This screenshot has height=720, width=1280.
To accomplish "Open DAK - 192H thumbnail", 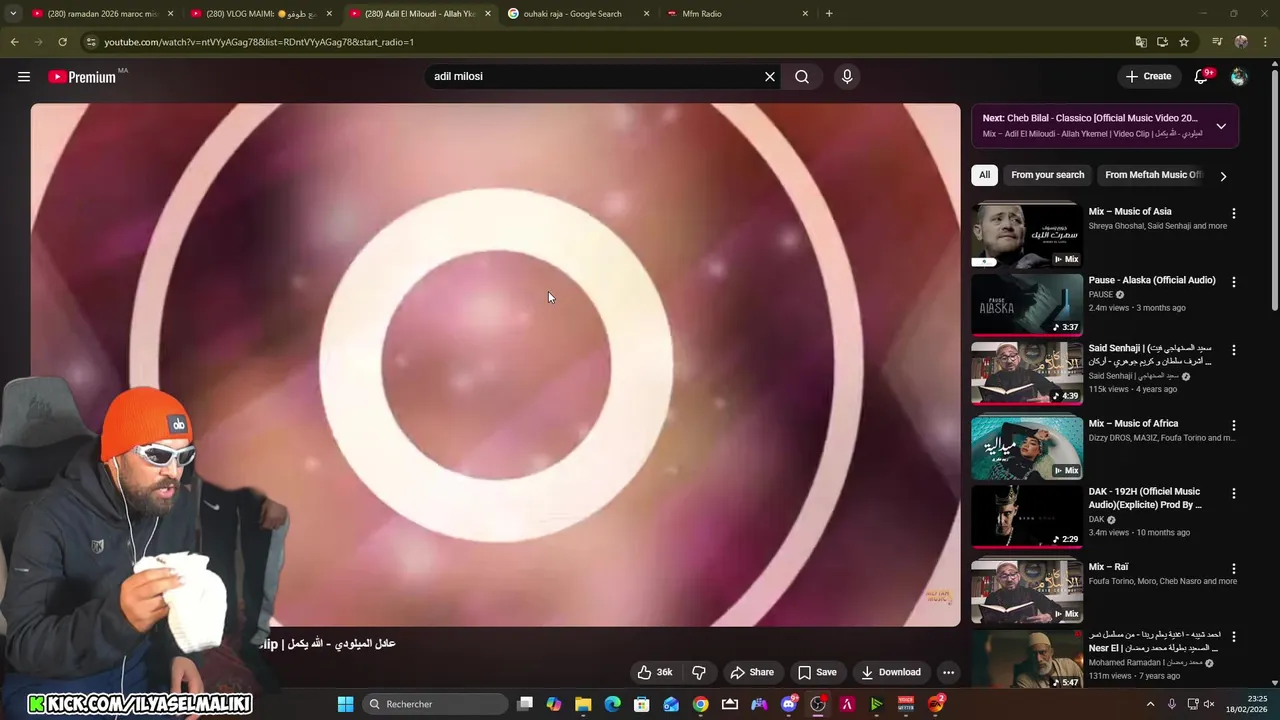I will (1027, 517).
